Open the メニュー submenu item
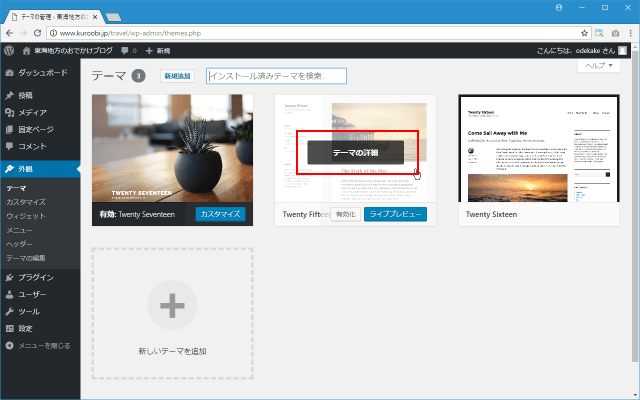 click(x=19, y=230)
